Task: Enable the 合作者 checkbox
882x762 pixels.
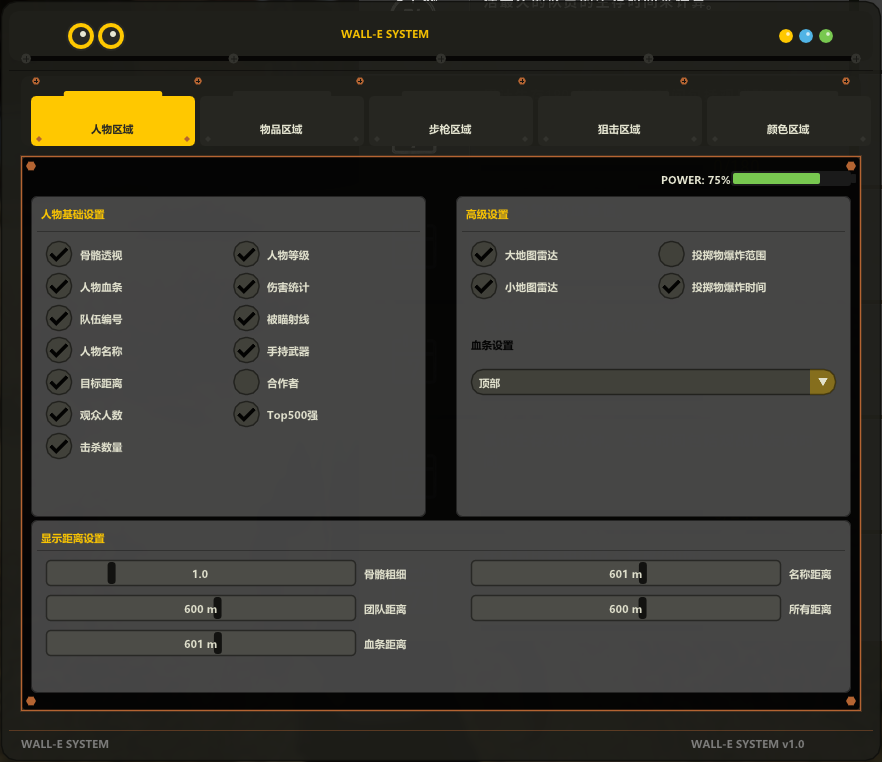Action: click(x=246, y=382)
